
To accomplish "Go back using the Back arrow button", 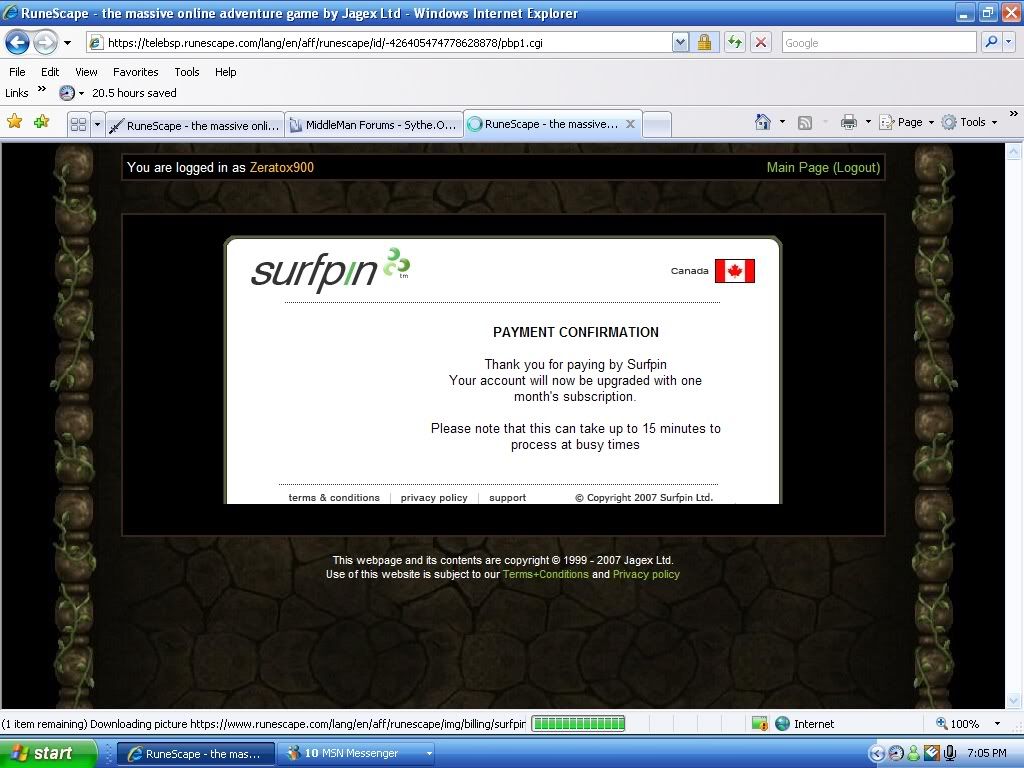I will 18,43.
